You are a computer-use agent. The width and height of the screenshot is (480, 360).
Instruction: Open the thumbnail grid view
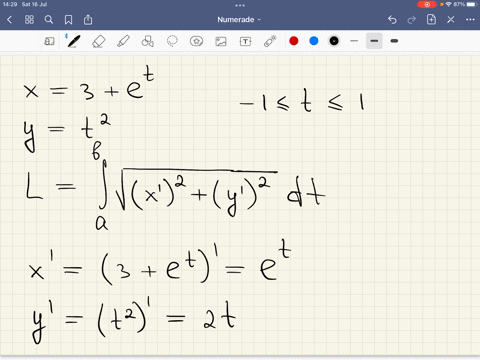click(29, 20)
